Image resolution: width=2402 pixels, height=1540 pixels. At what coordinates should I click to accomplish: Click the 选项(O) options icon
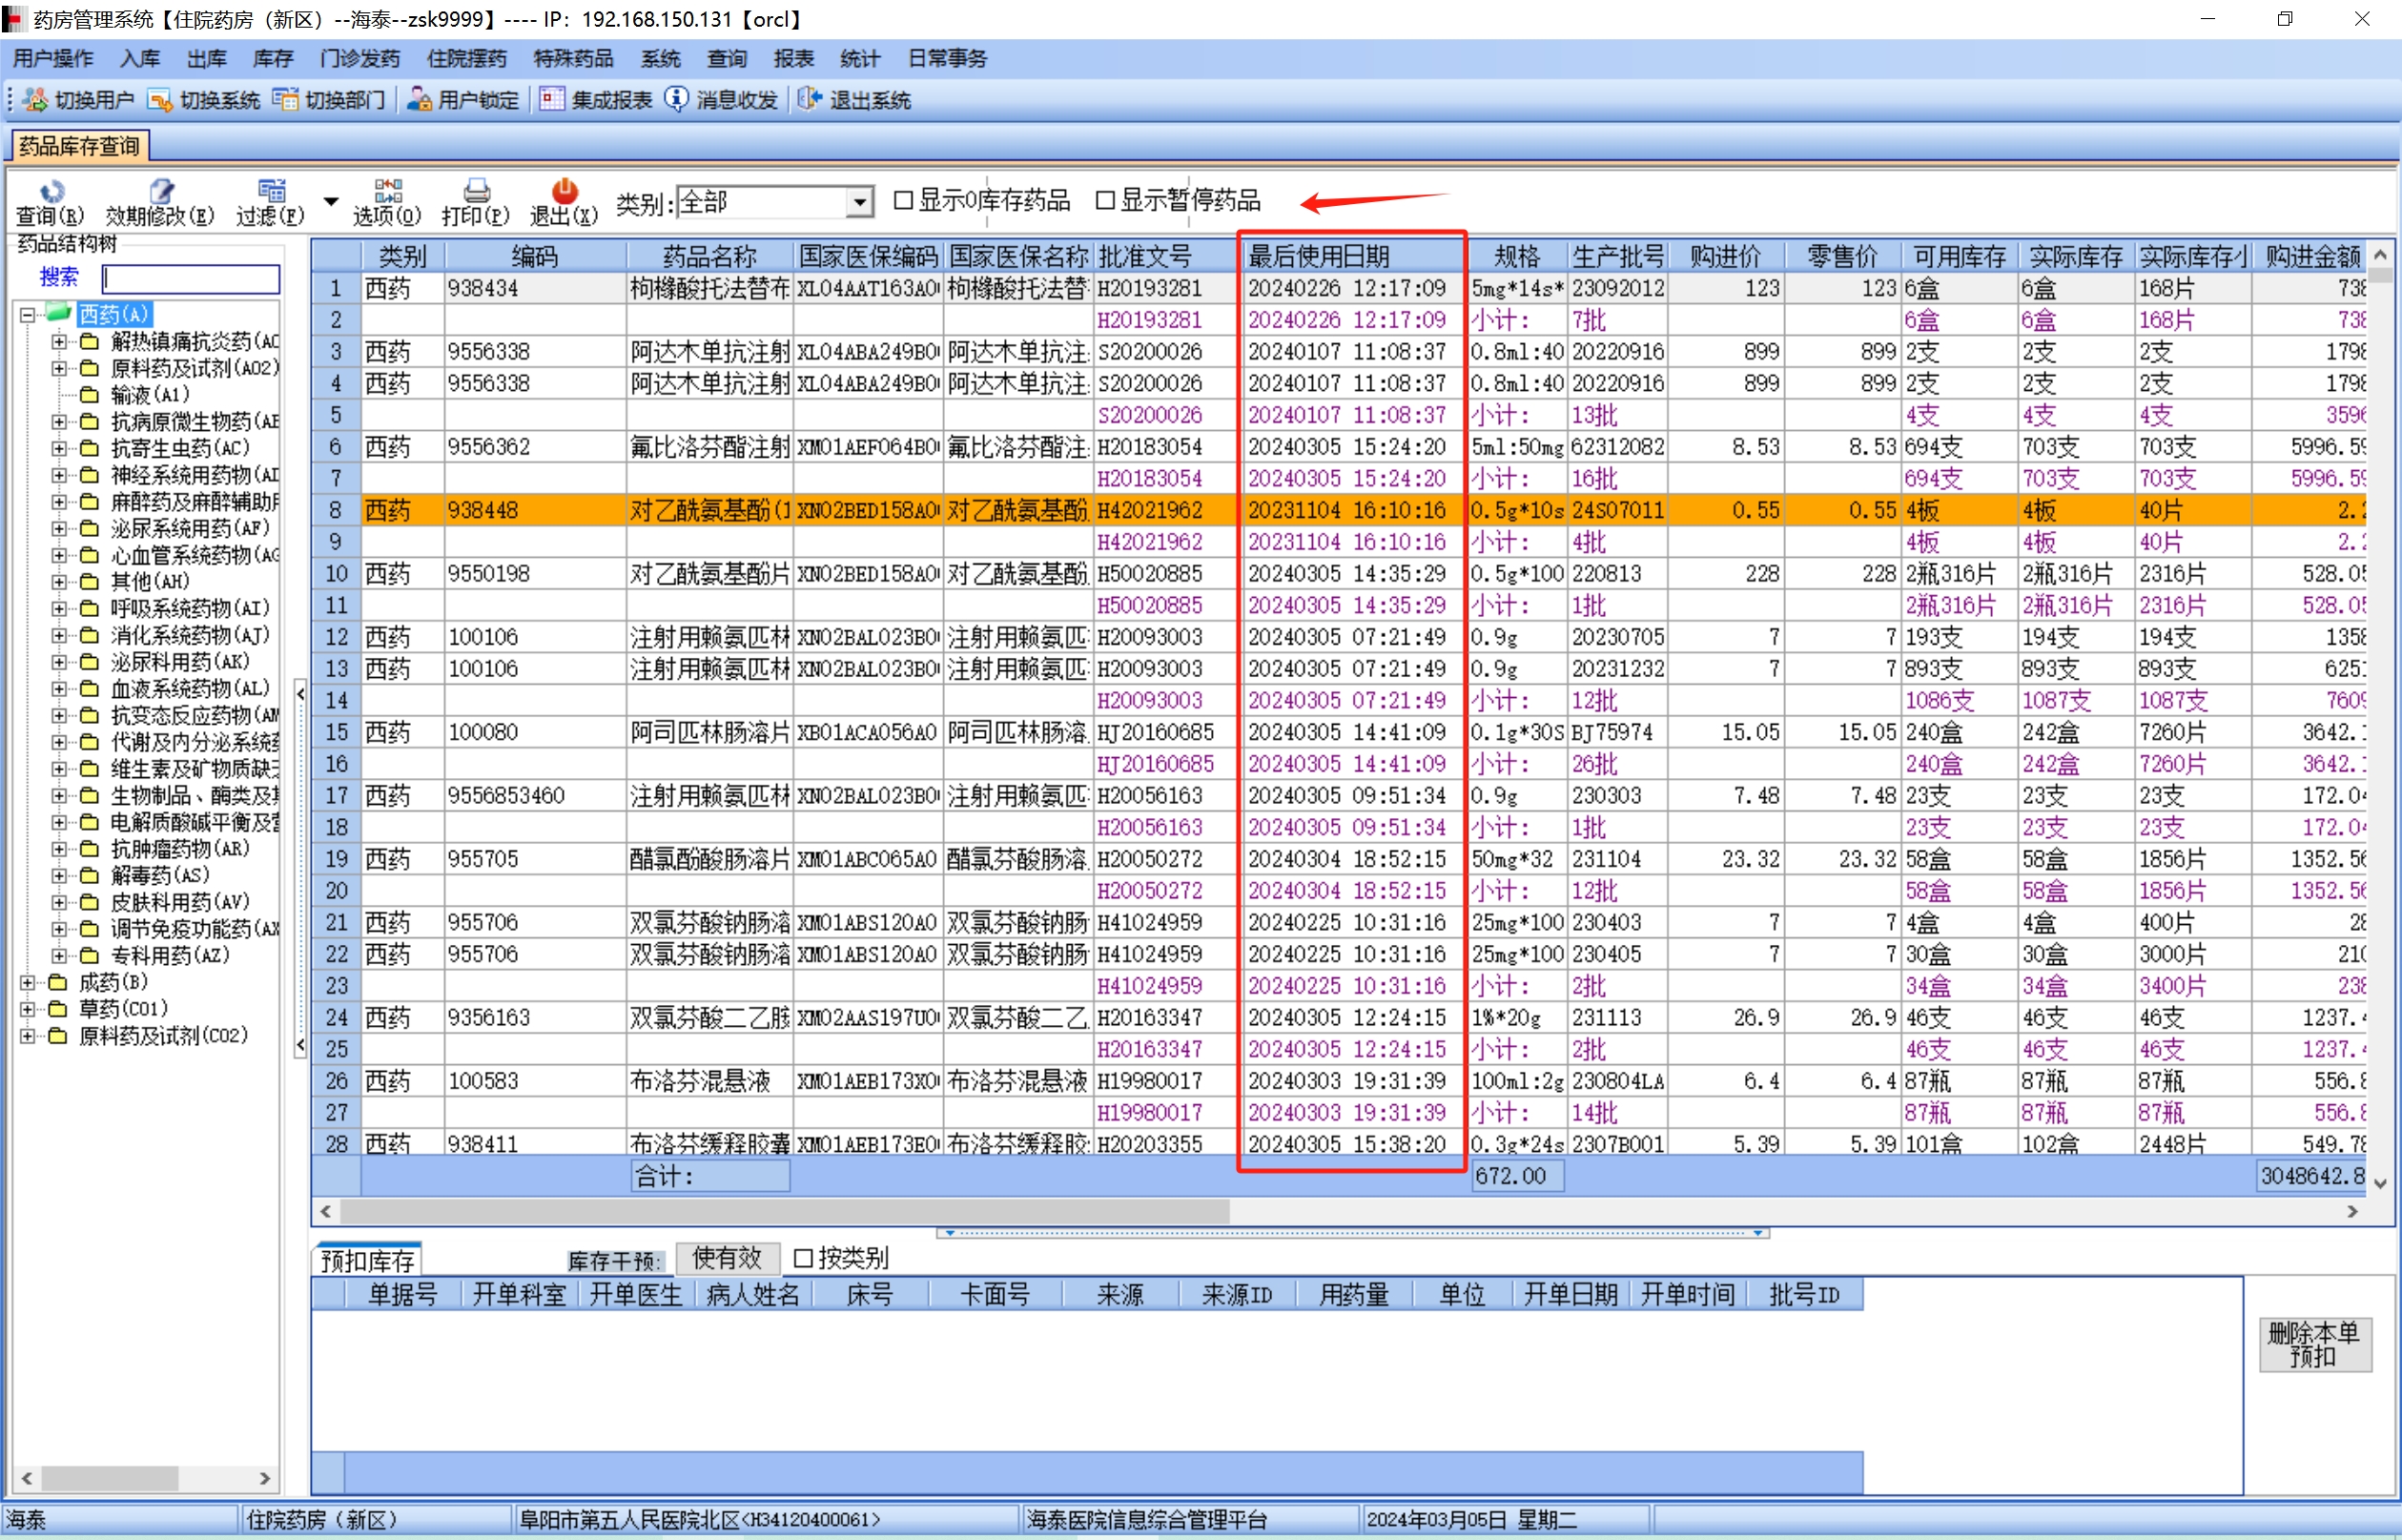(x=387, y=191)
